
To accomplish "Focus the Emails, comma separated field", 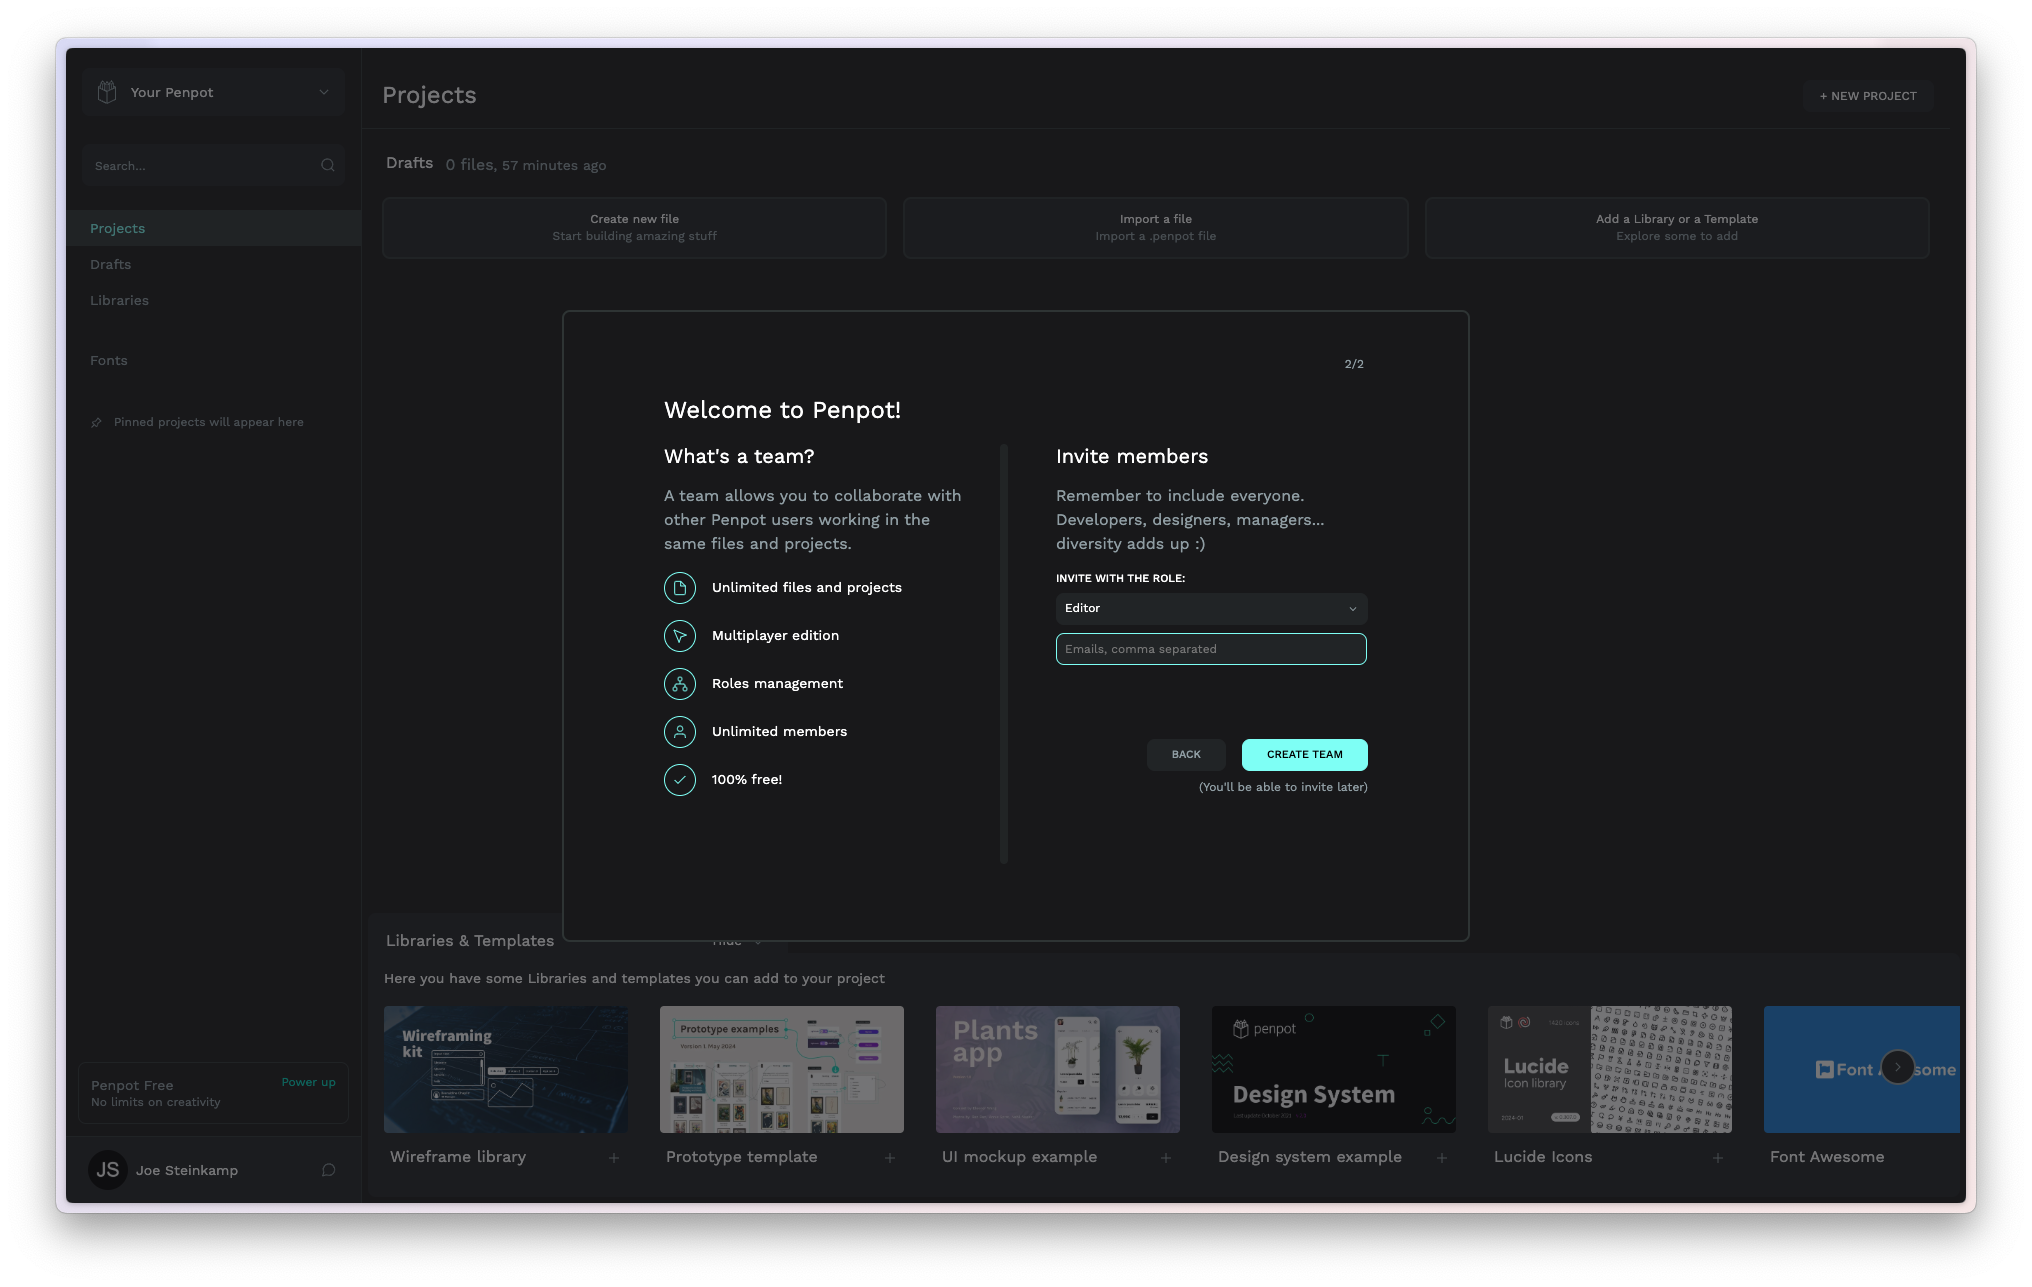I will coord(1211,650).
